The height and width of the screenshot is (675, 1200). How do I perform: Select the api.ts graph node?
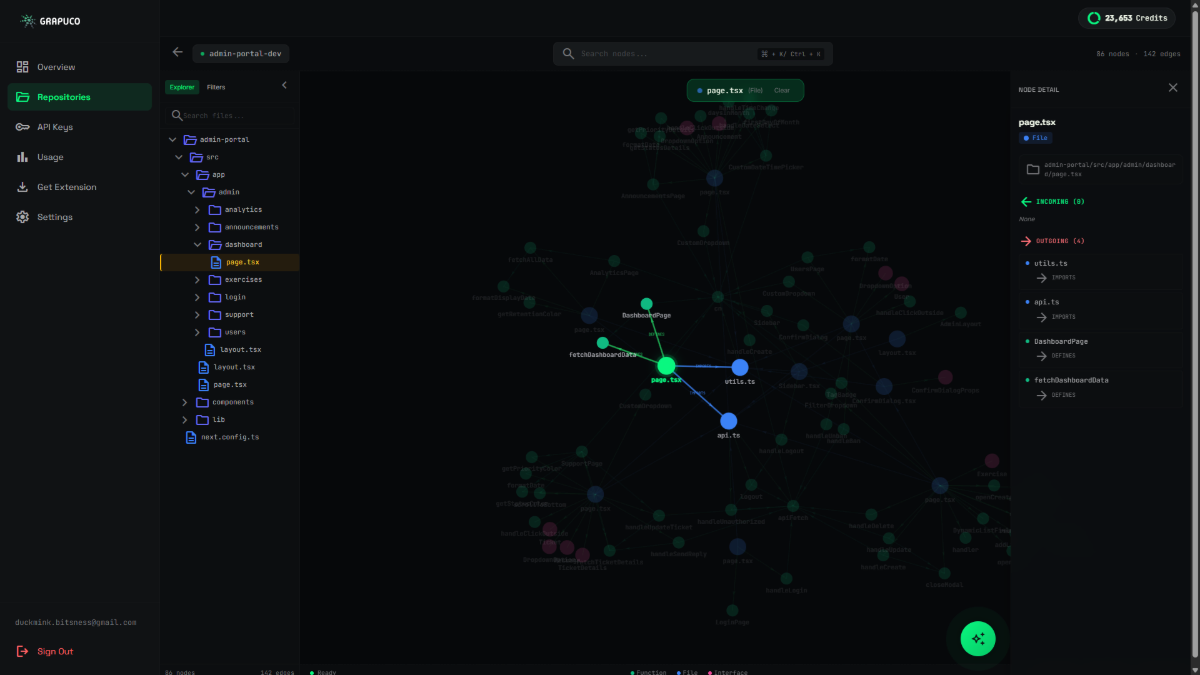(x=729, y=421)
